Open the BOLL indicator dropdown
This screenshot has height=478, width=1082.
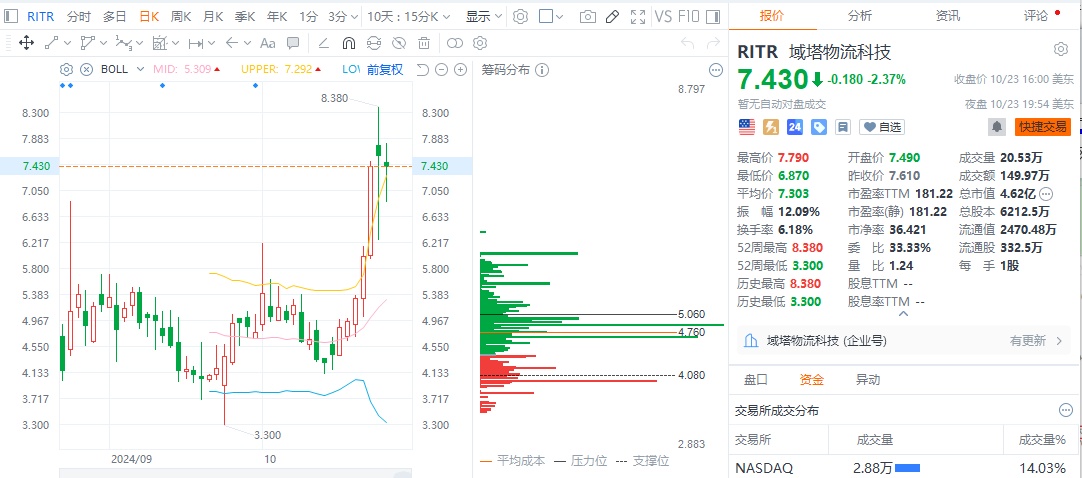tap(121, 69)
